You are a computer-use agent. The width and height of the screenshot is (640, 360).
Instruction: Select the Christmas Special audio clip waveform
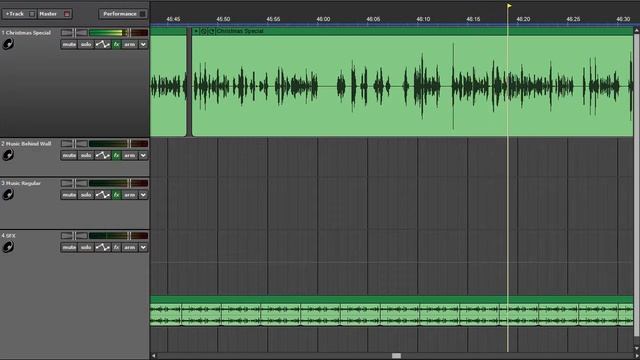tap(412, 86)
